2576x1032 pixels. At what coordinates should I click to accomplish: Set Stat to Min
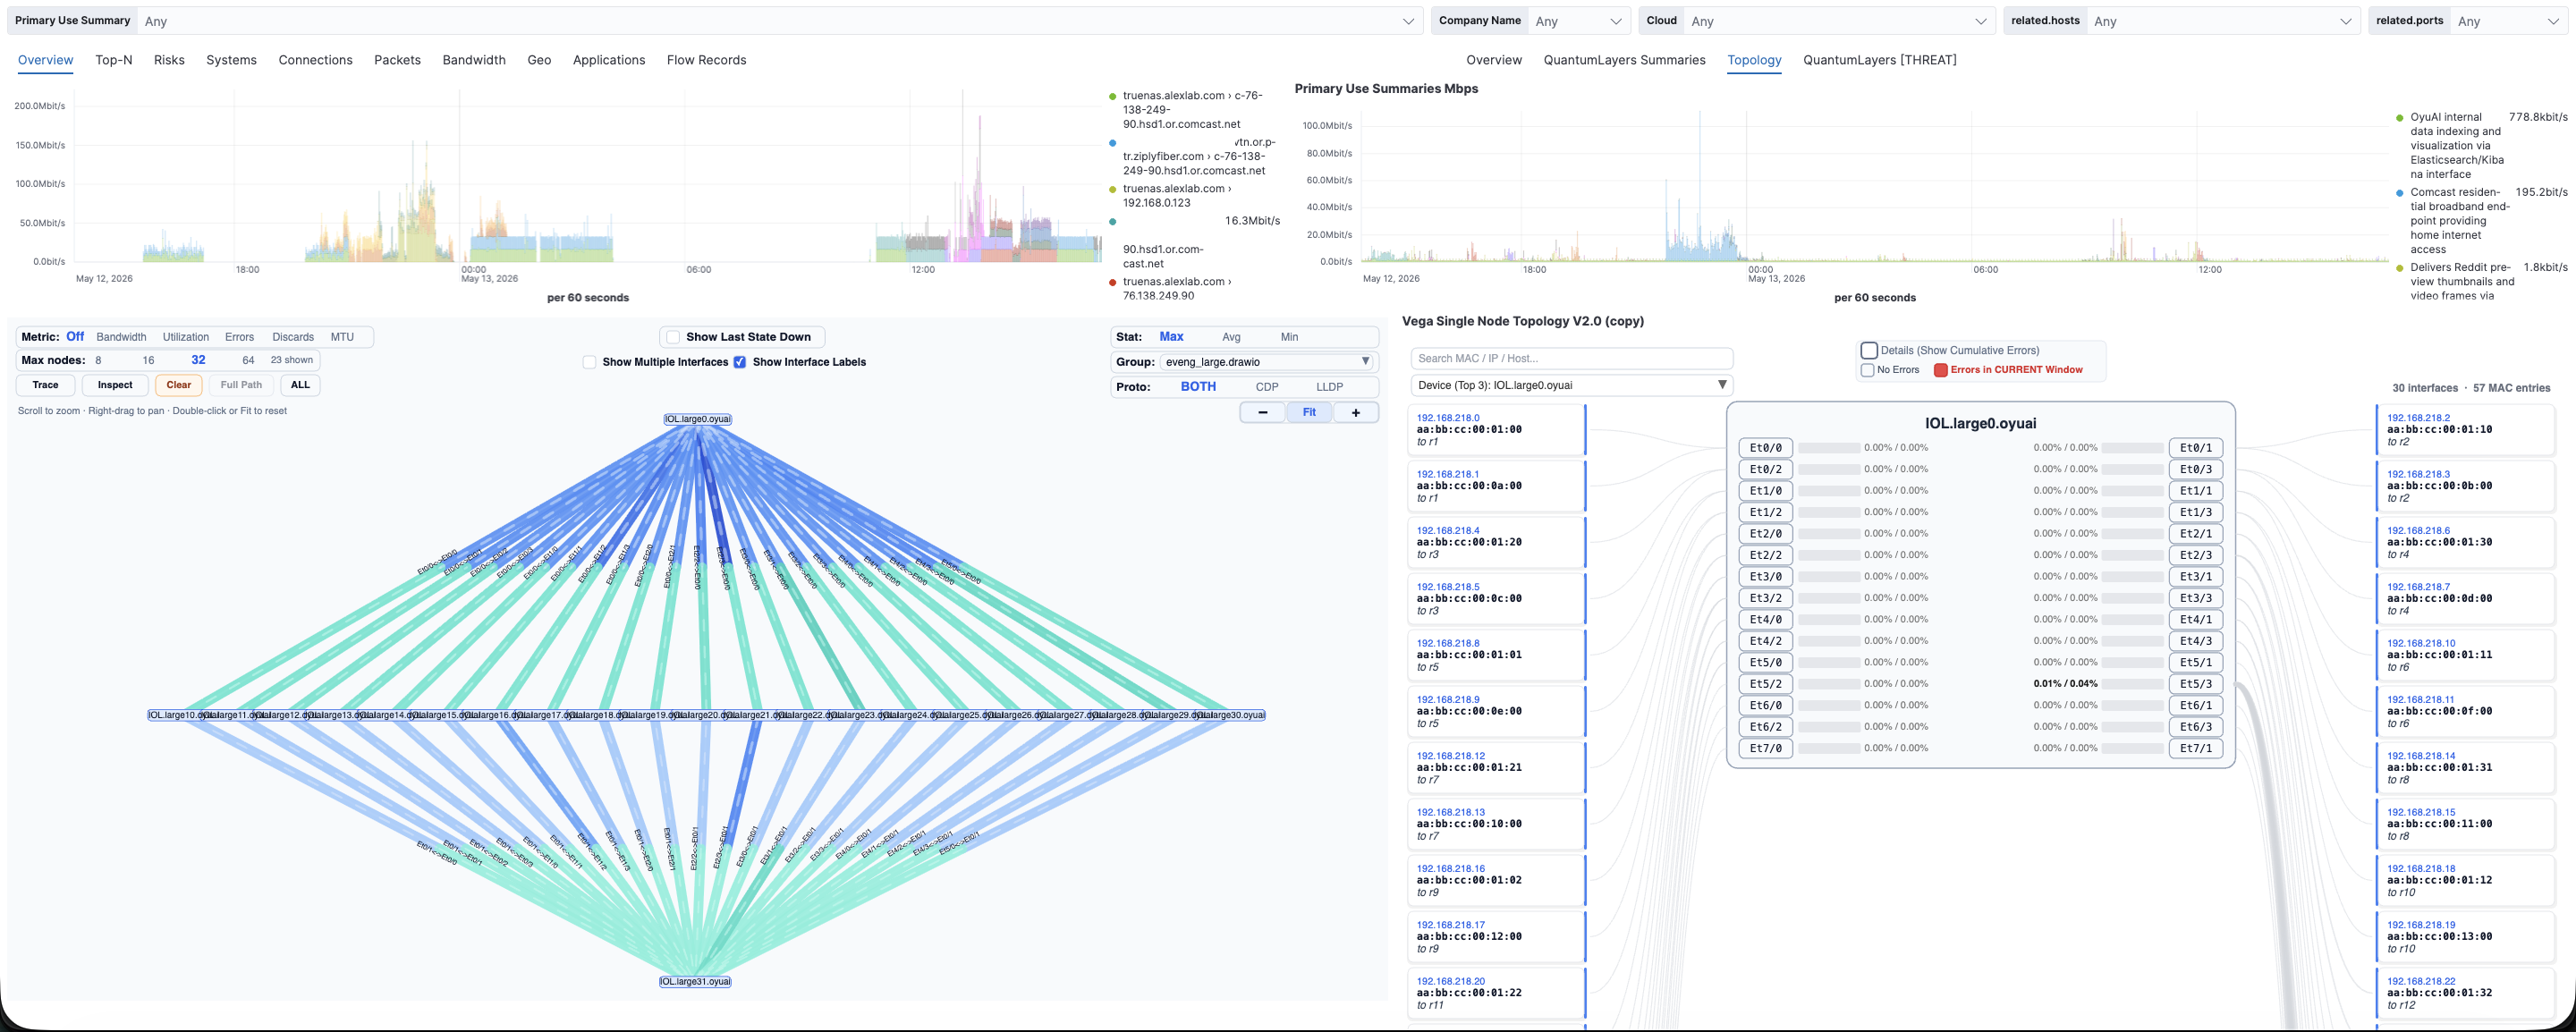coord(1289,337)
